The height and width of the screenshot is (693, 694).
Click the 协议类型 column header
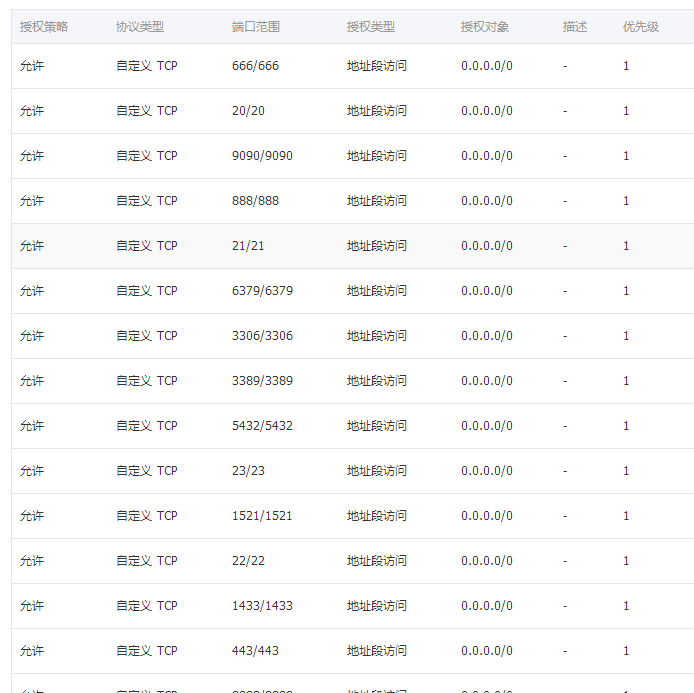pyautogui.click(x=139, y=27)
